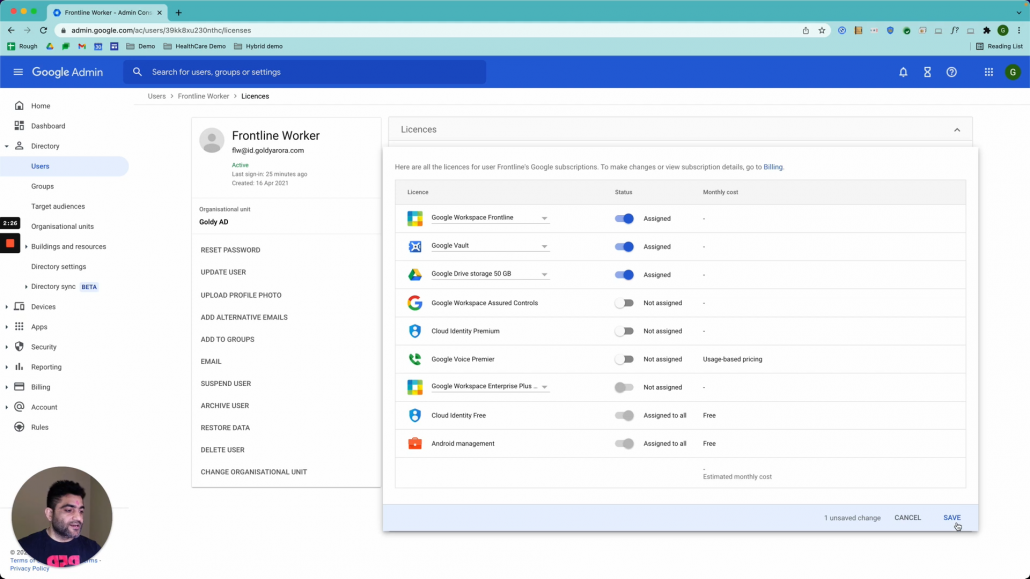Open the HealthCare Demo bookmark folder

194,47
